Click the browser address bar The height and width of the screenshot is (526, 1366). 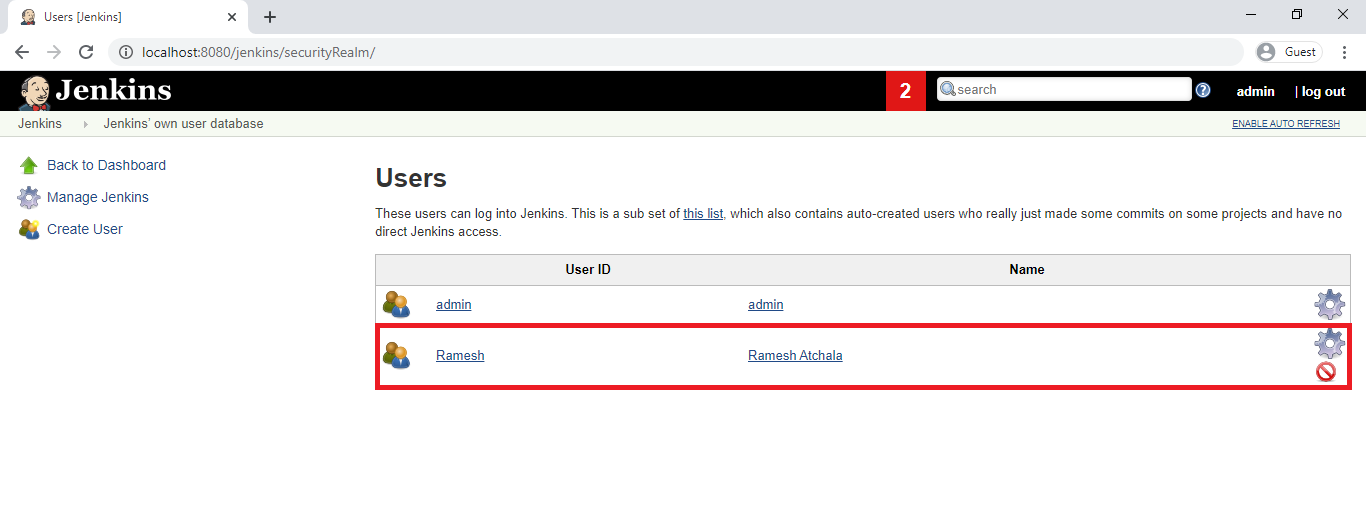675,52
